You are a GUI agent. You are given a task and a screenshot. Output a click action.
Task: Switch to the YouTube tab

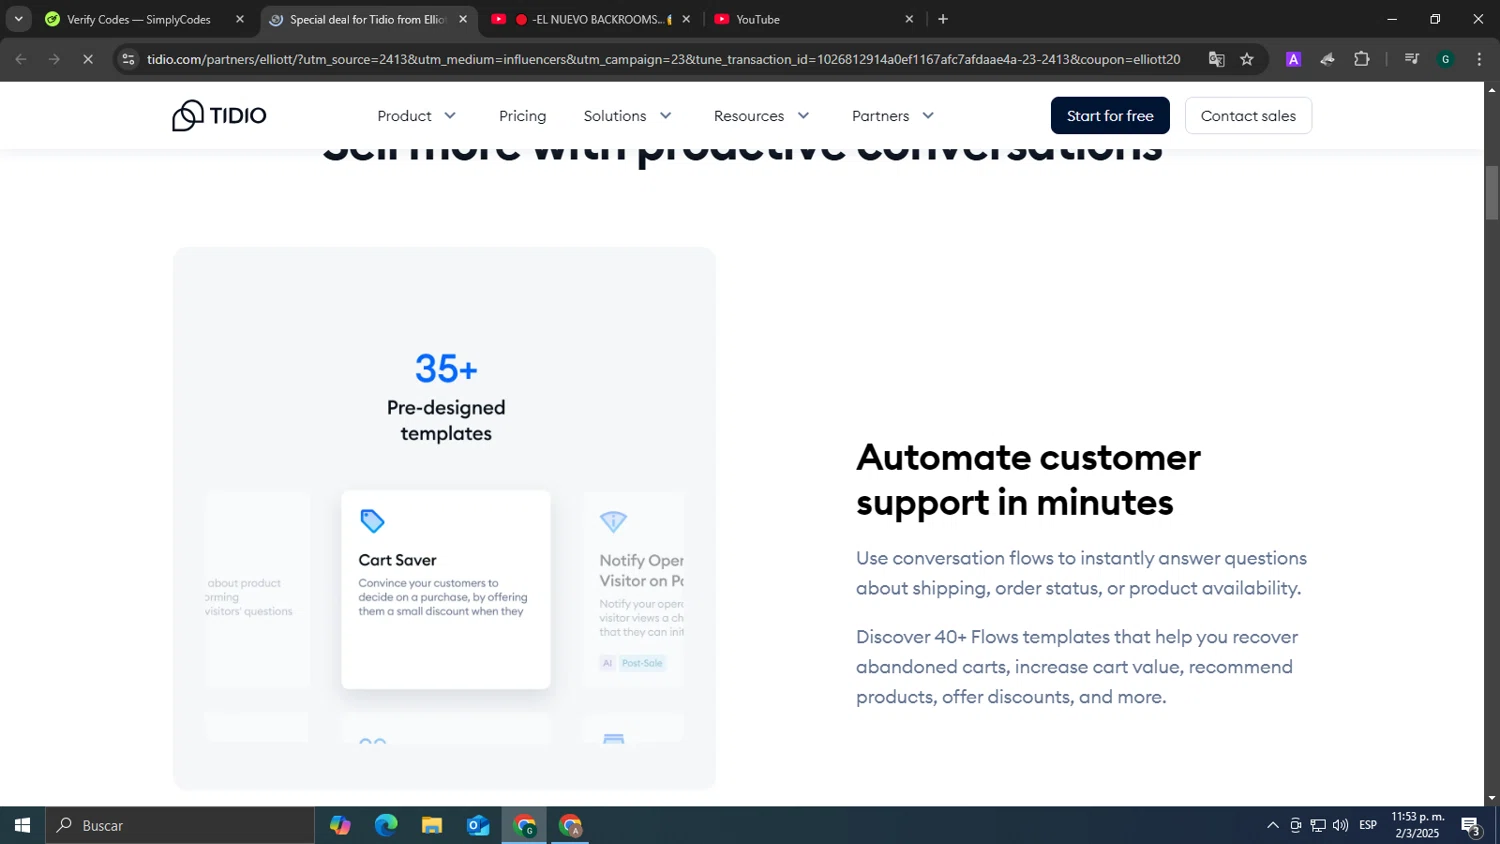pos(812,19)
